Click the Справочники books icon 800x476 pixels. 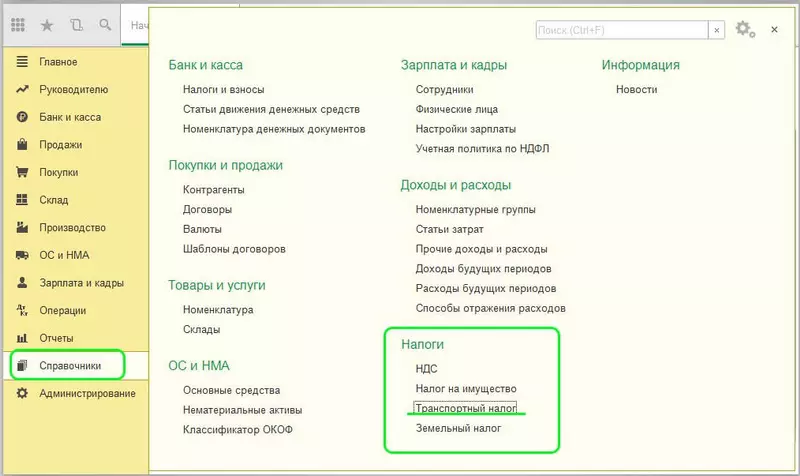pyautogui.click(x=22, y=365)
